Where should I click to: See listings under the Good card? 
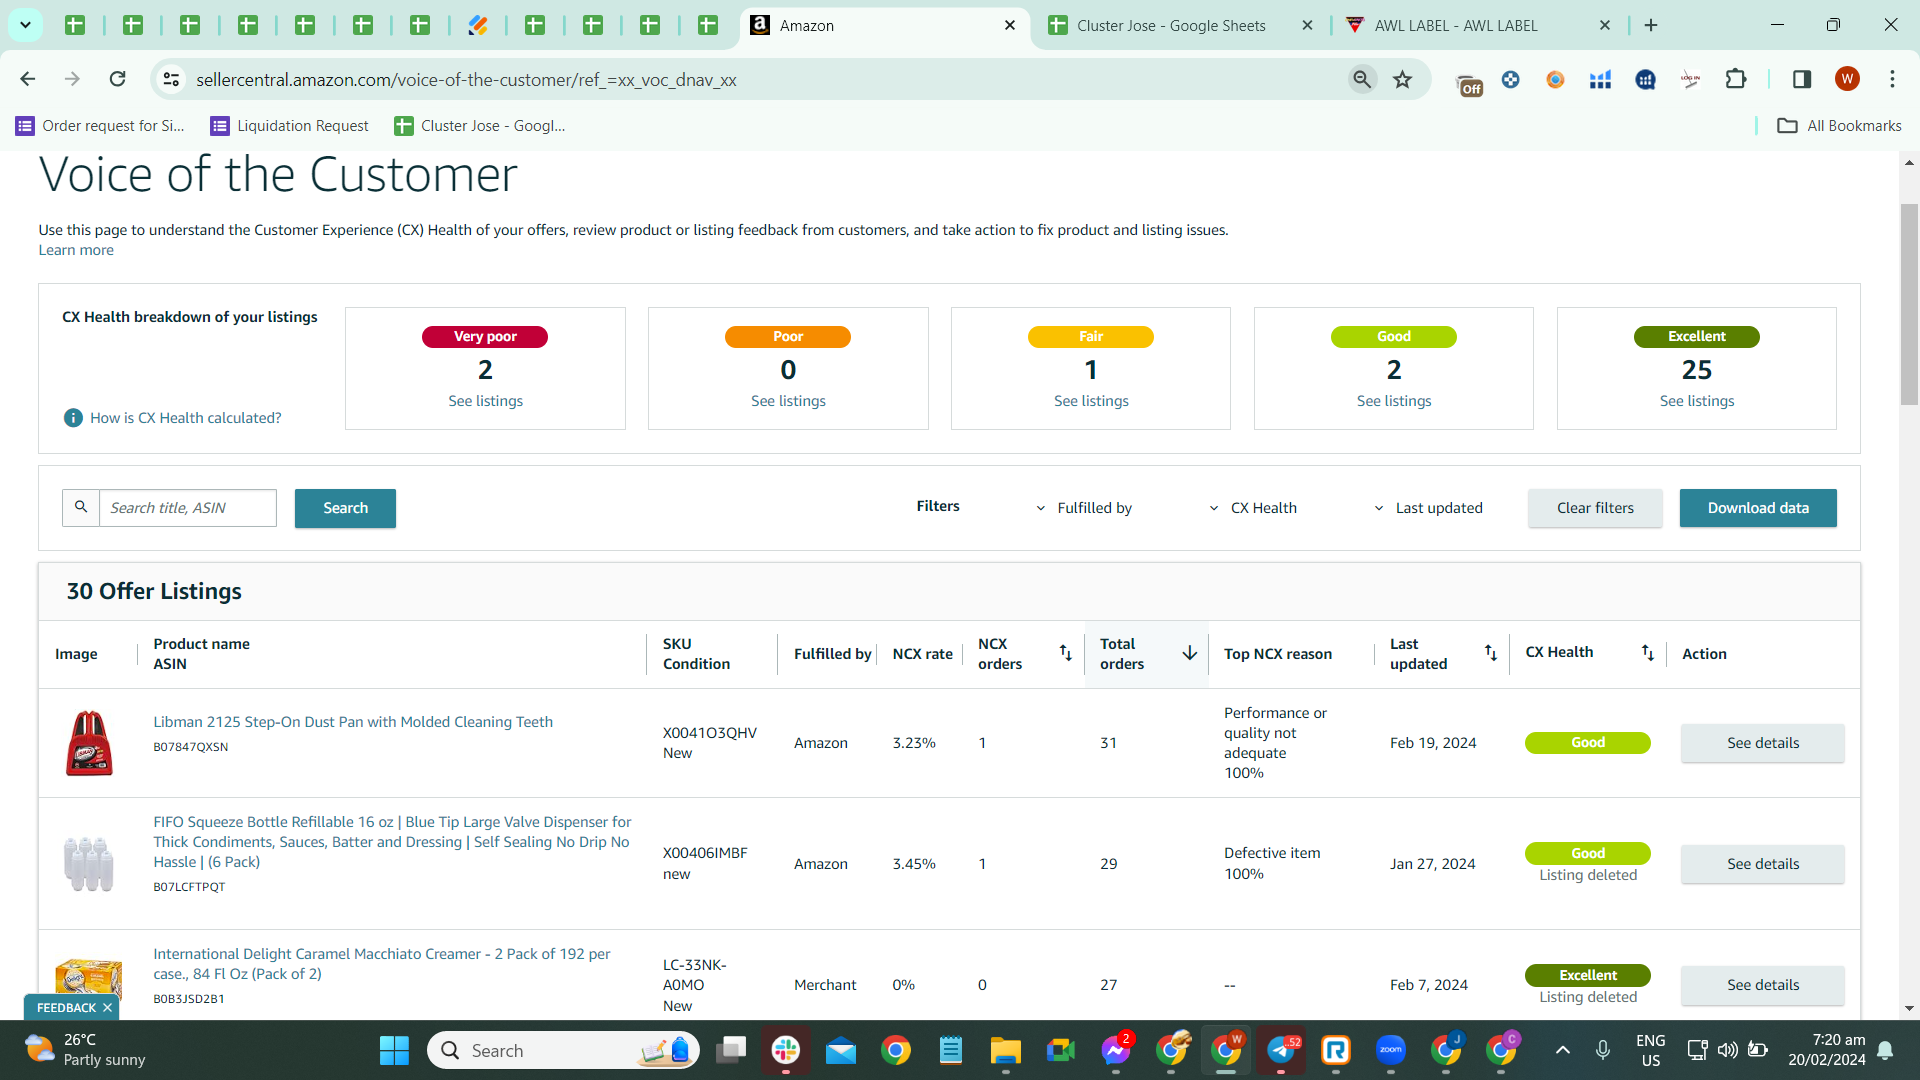pos(1394,401)
